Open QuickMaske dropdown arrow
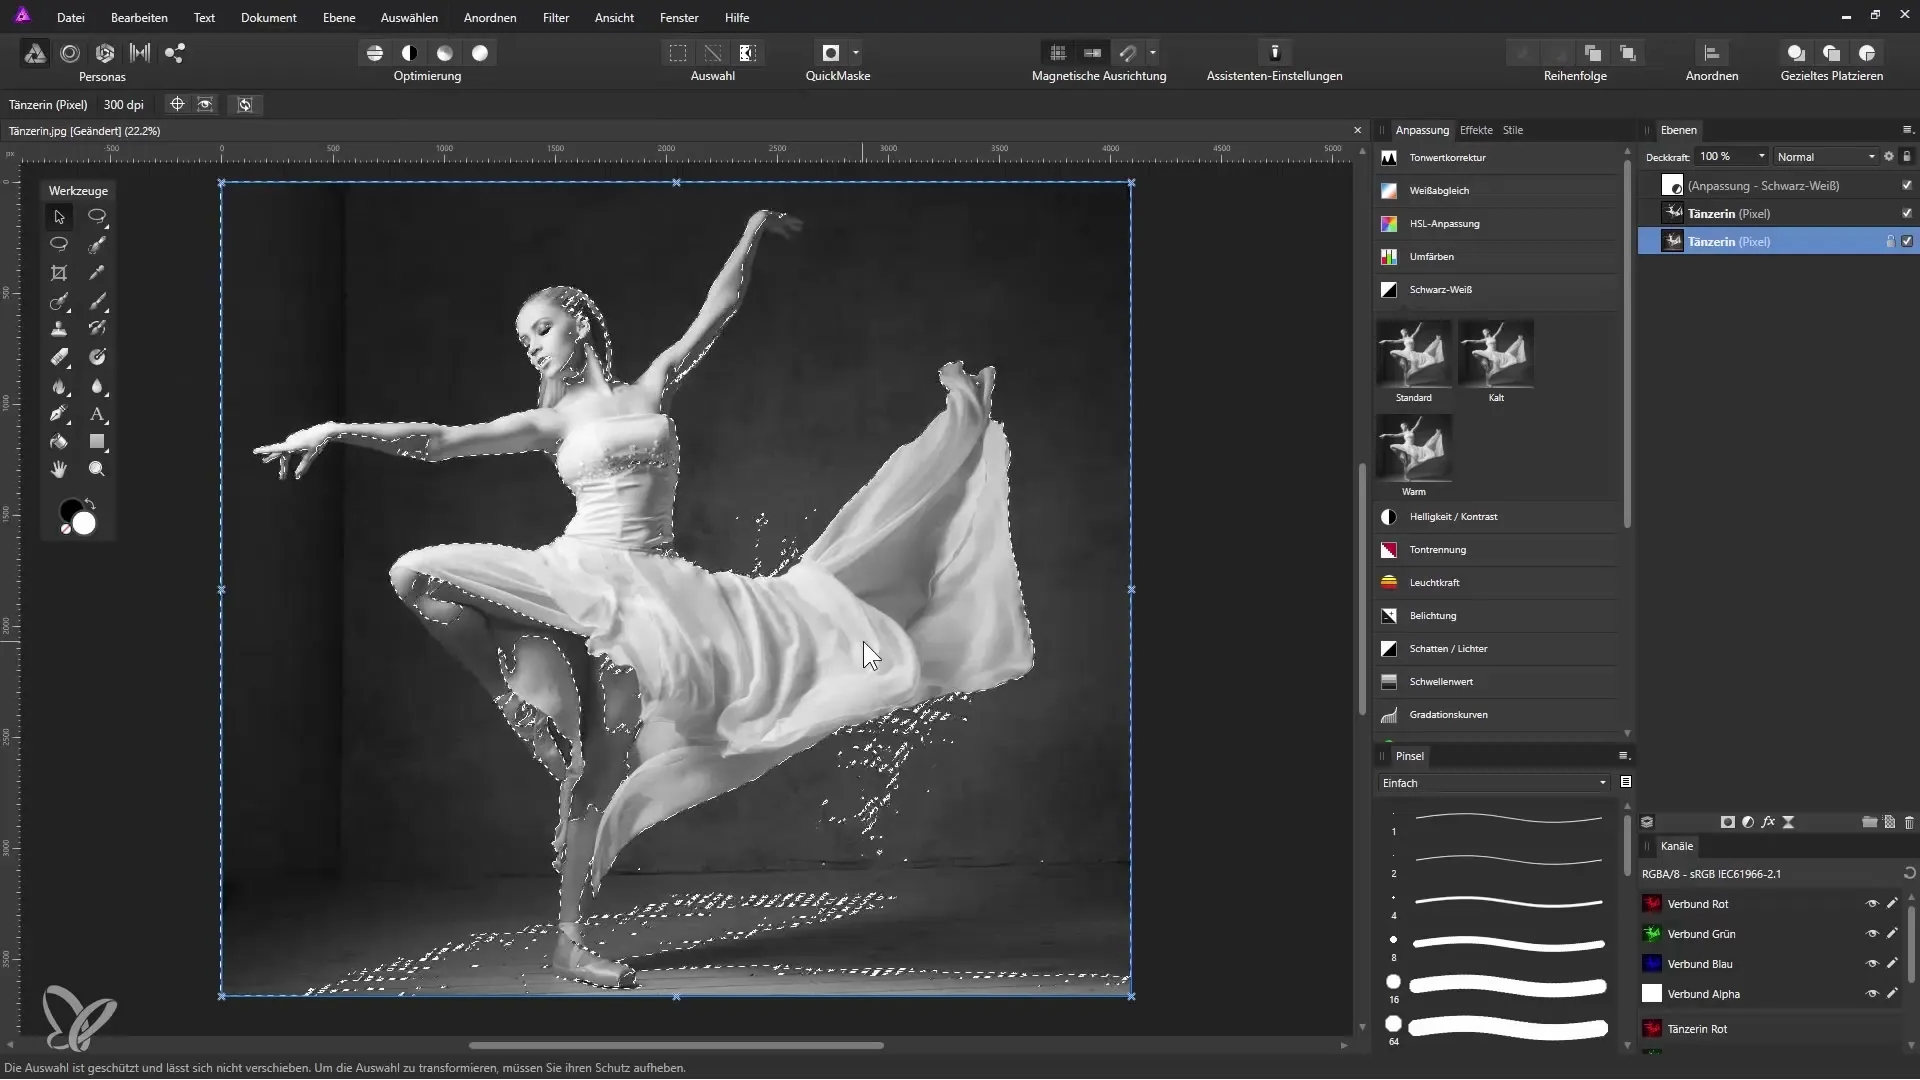The width and height of the screenshot is (1920, 1080). point(856,53)
